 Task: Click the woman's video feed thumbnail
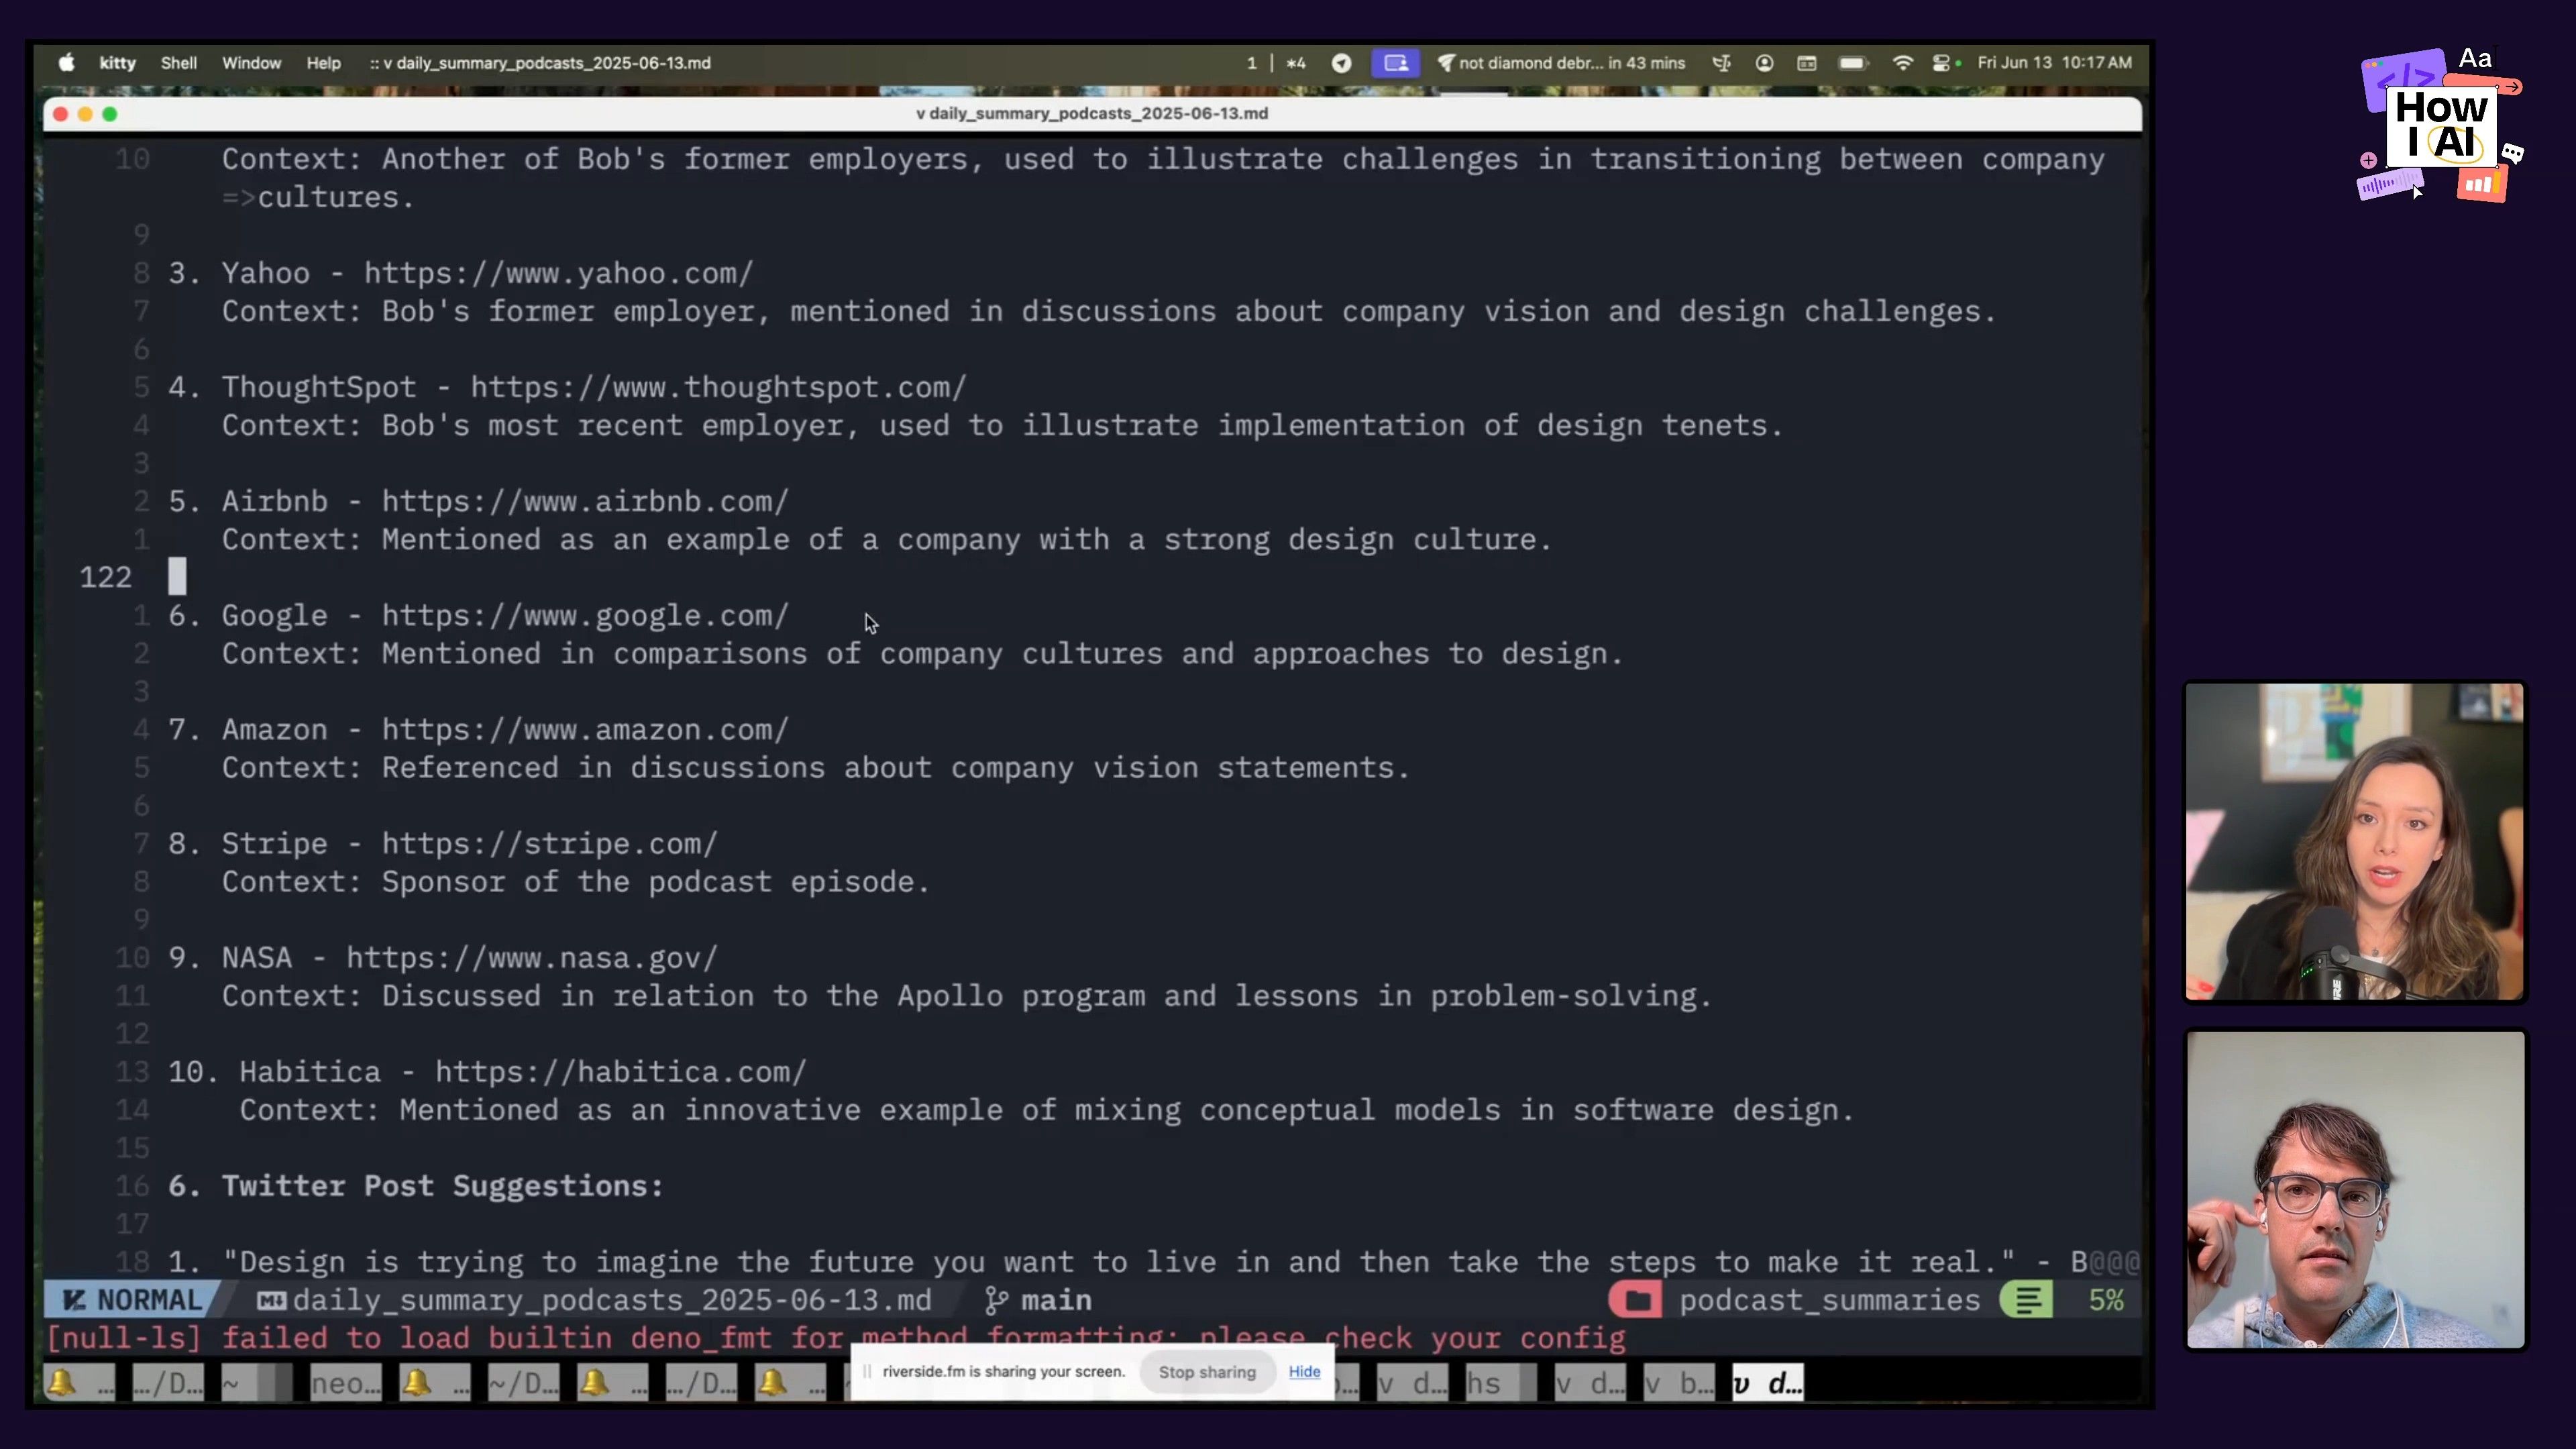[2354, 841]
